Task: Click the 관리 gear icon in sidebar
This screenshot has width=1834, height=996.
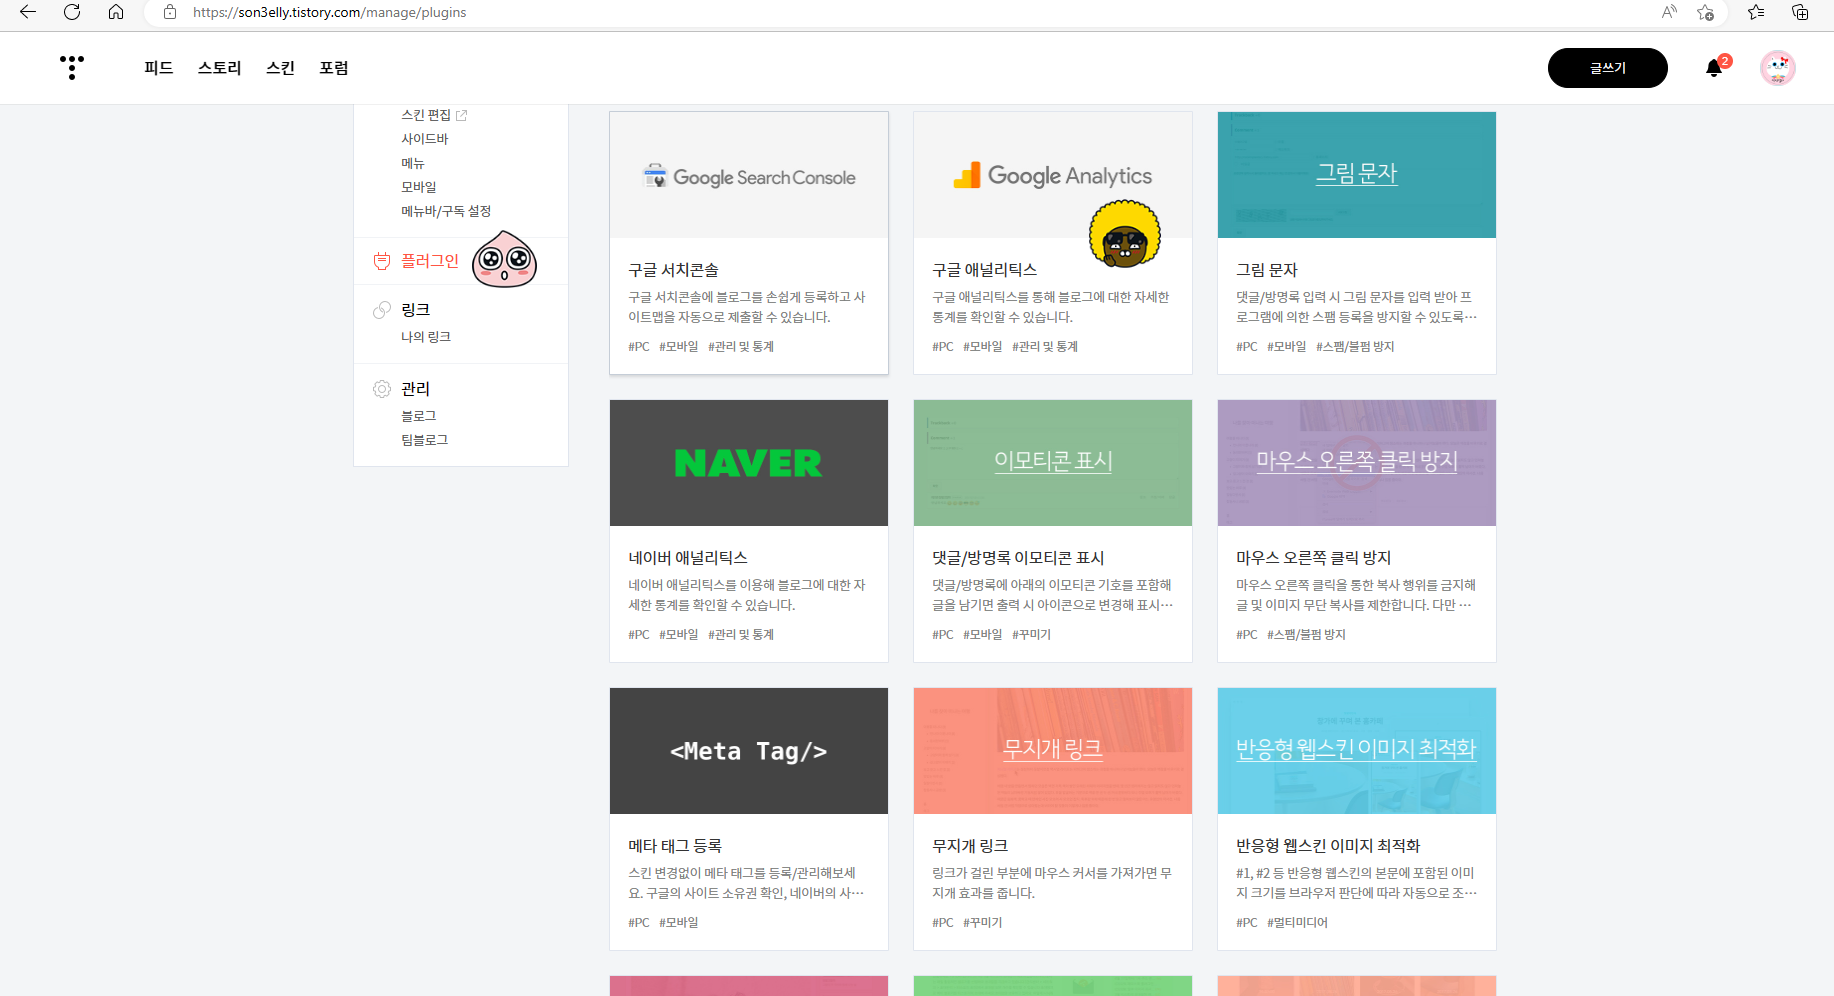Action: point(382,389)
